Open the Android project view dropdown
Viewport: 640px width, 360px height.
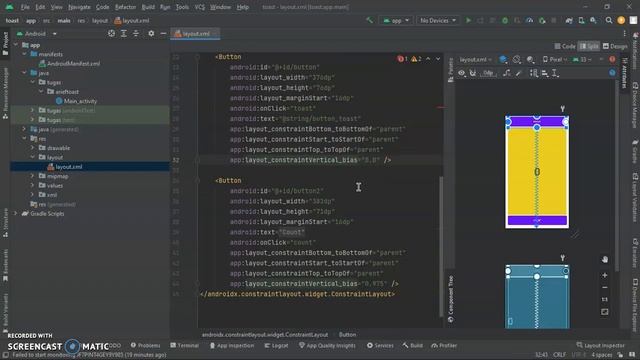(x=36, y=33)
